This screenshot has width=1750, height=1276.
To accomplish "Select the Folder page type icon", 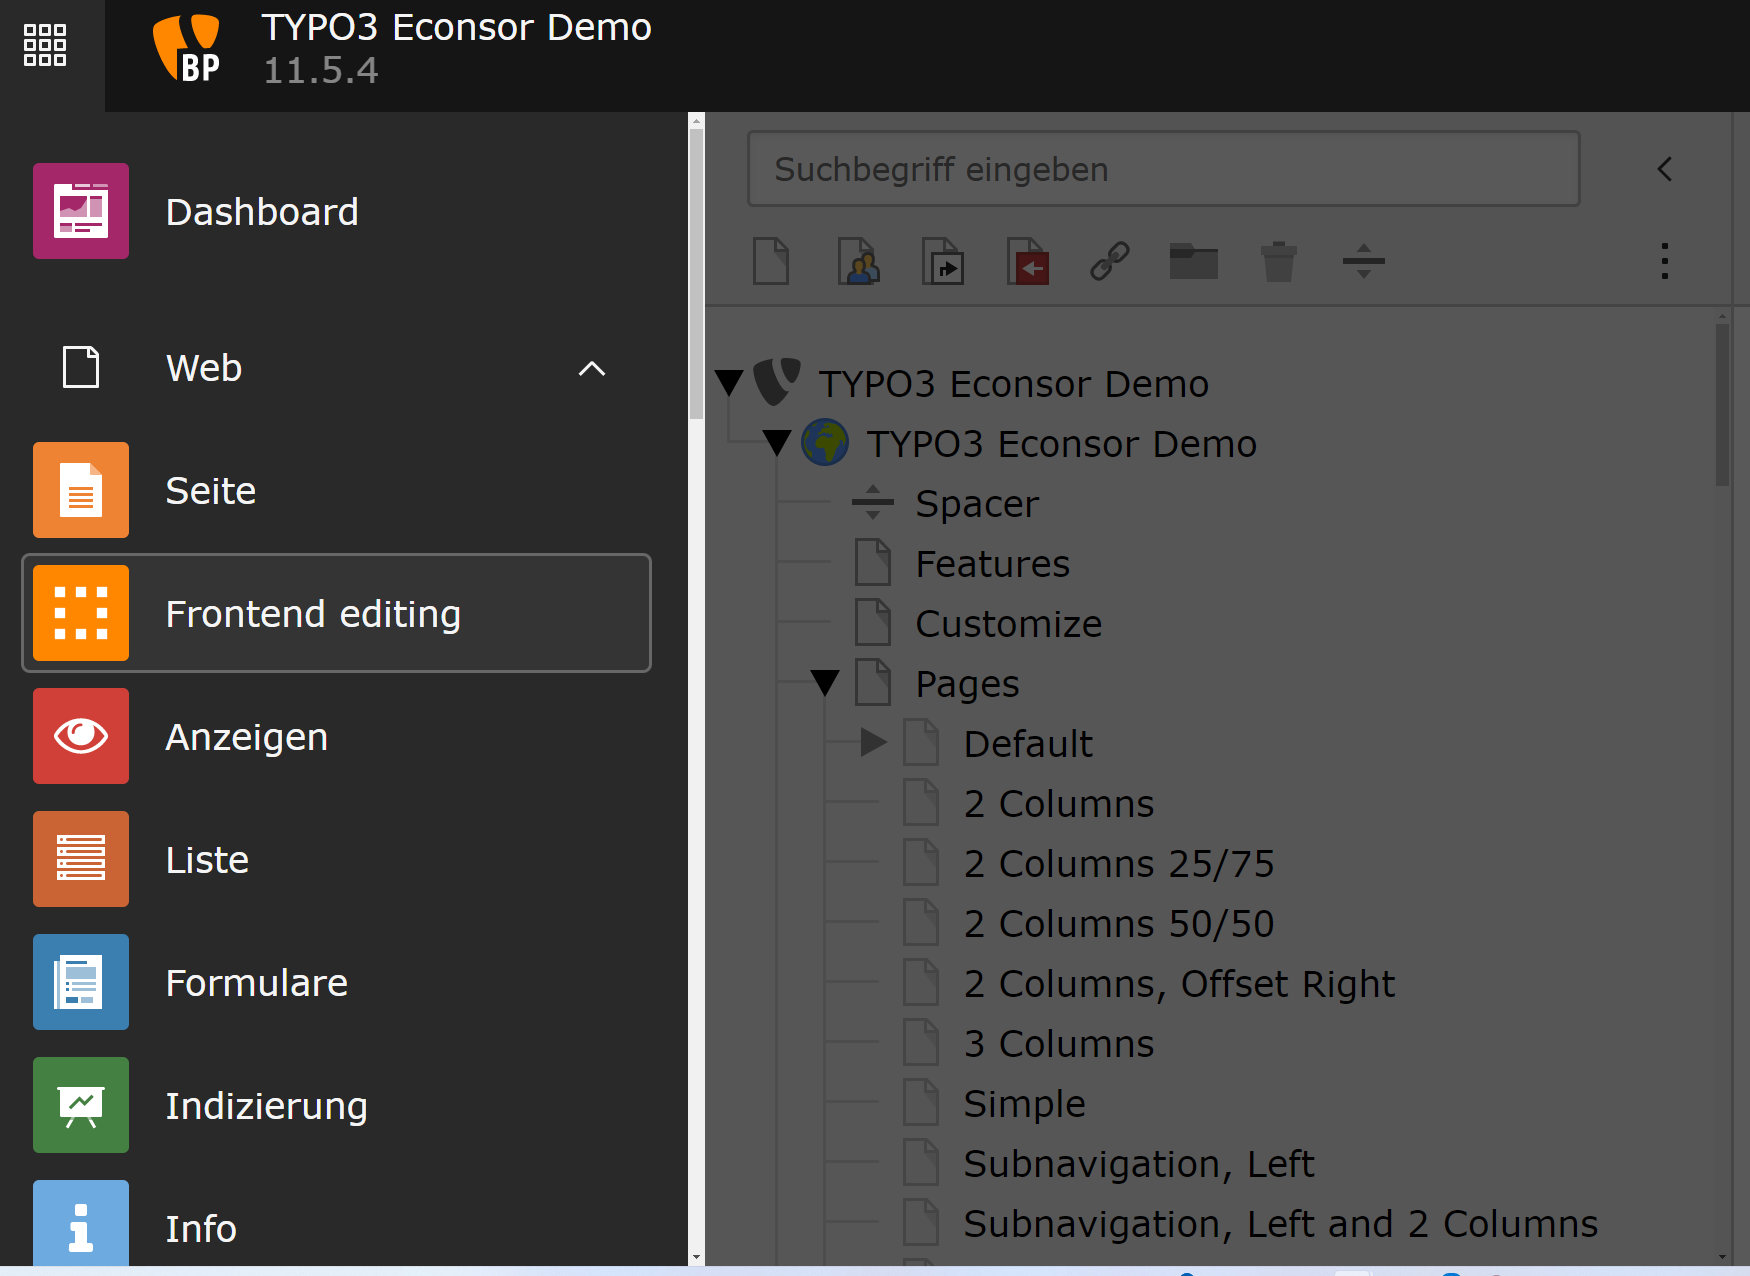I will [1193, 261].
